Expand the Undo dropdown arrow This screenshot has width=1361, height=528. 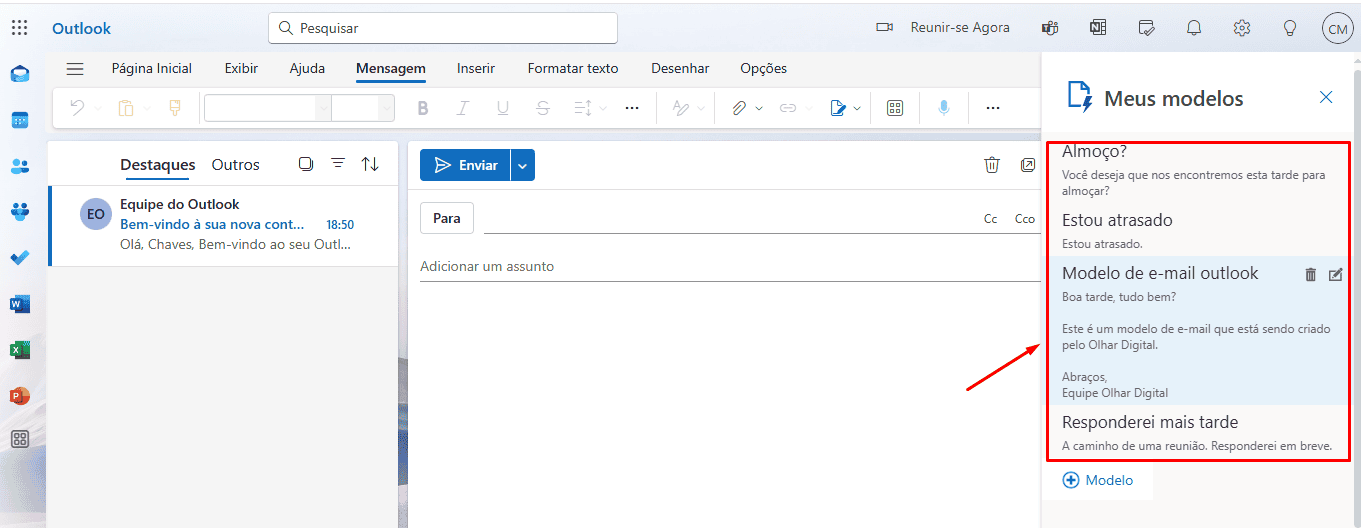coord(98,108)
